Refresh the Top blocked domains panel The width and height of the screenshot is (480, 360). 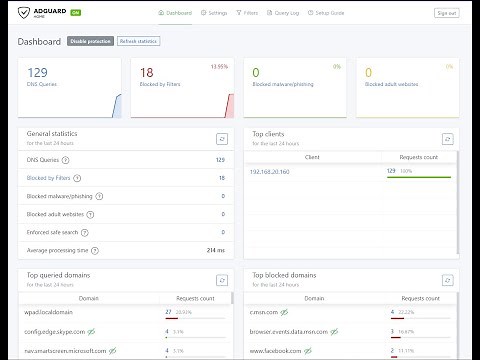click(x=448, y=280)
